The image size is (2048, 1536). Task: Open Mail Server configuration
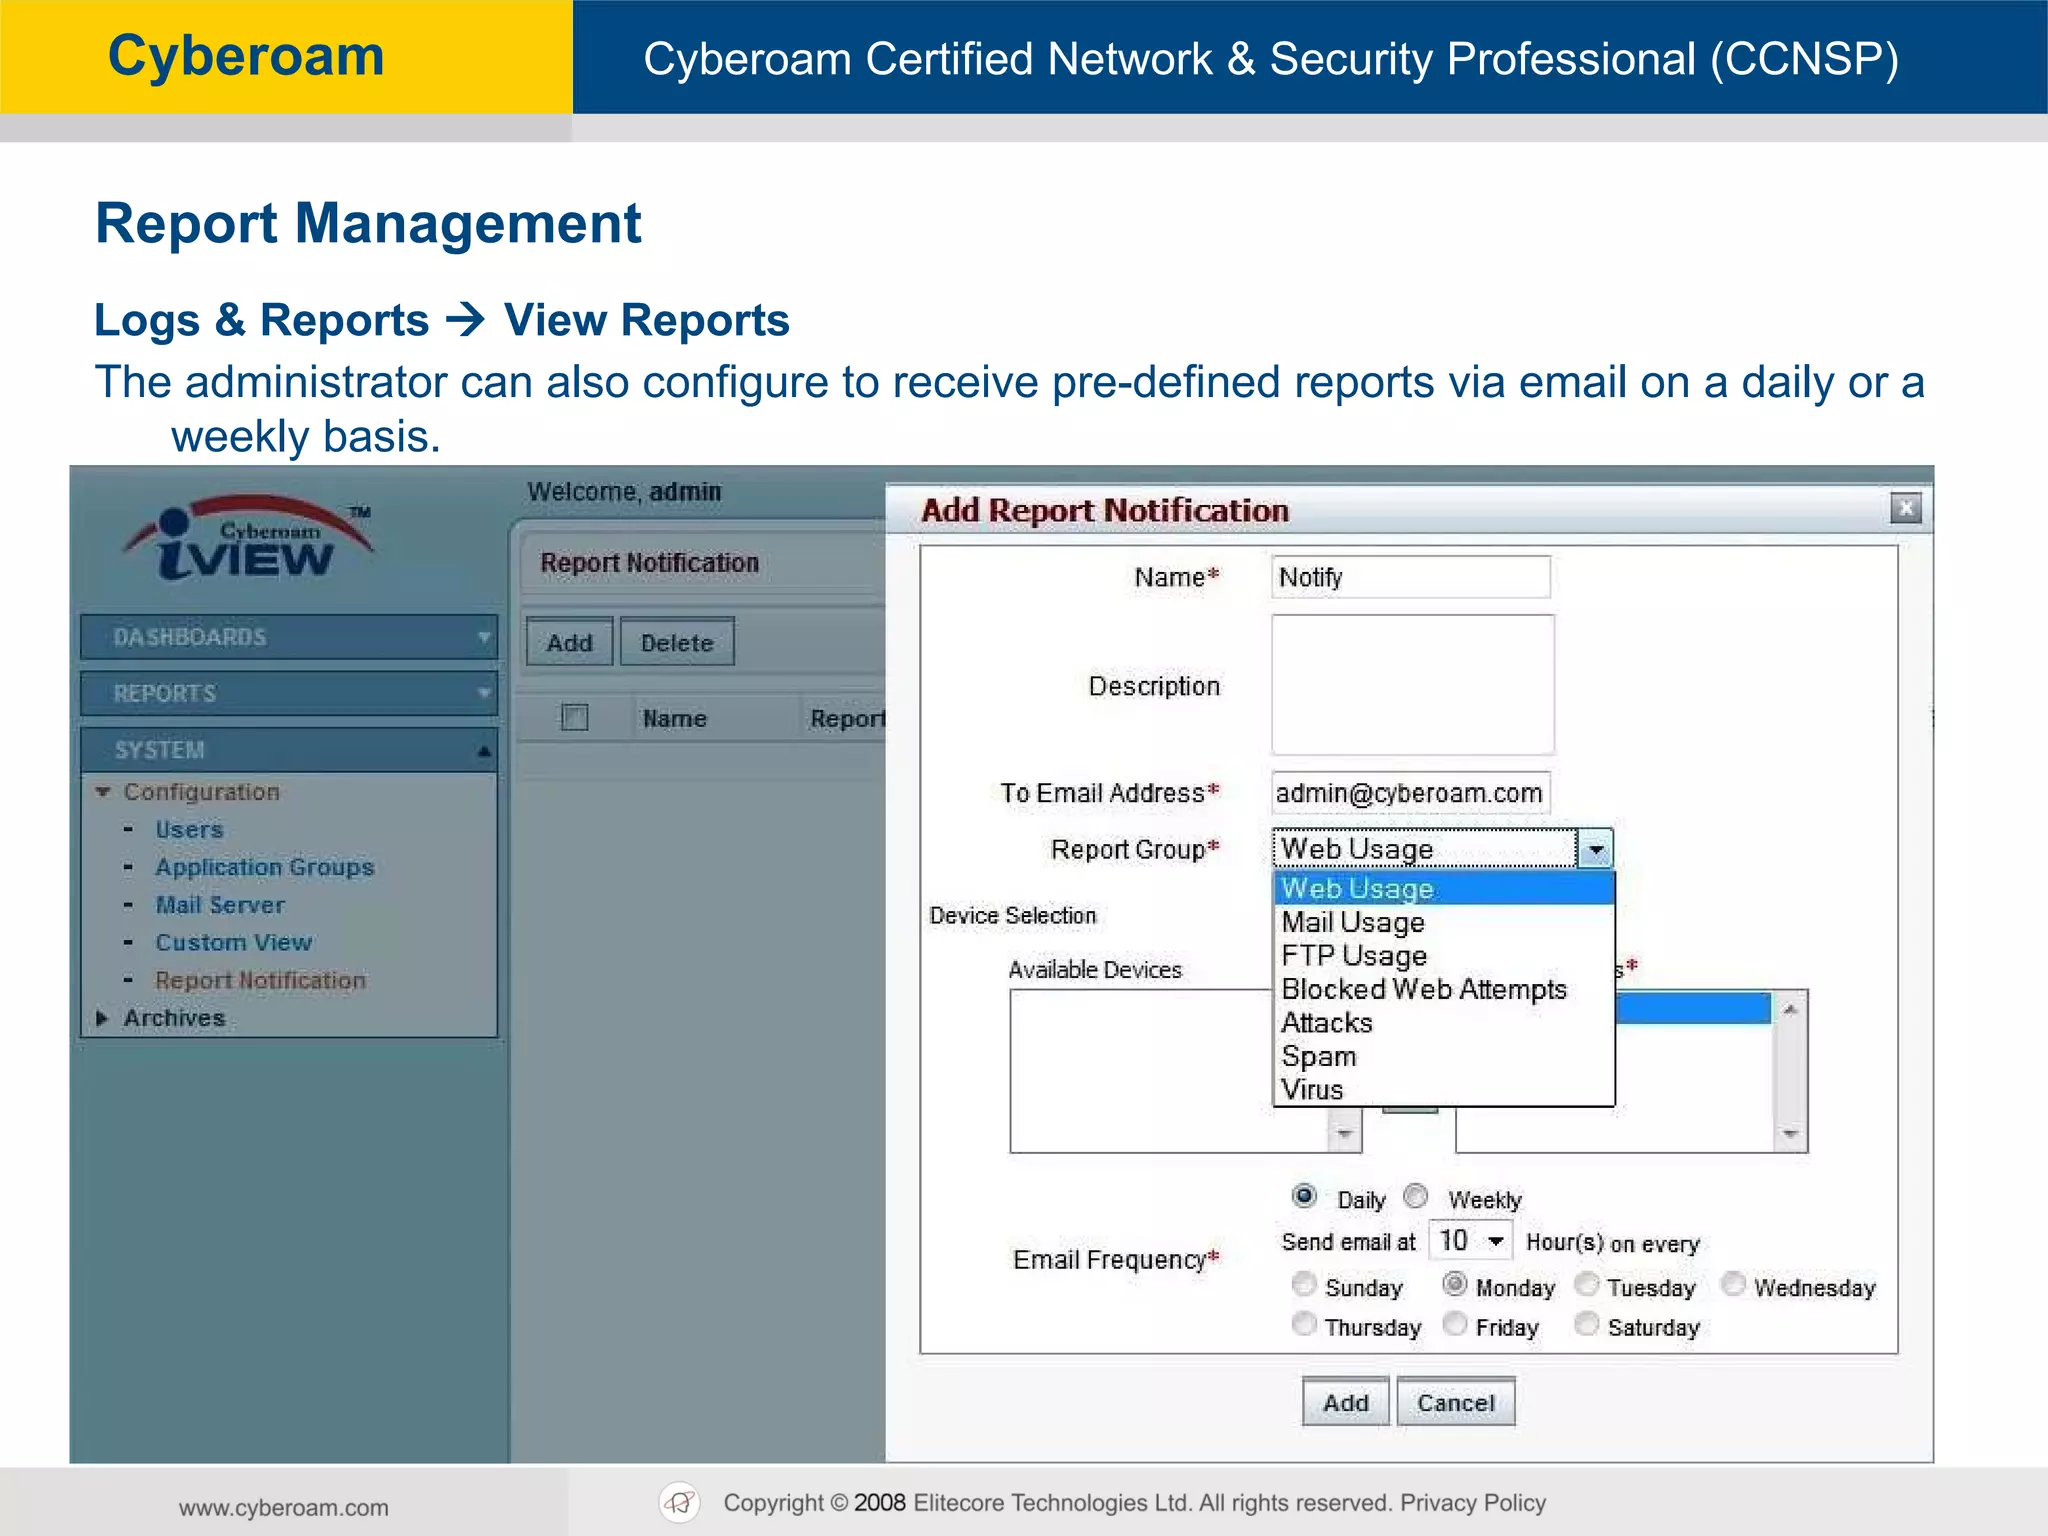coord(220,905)
